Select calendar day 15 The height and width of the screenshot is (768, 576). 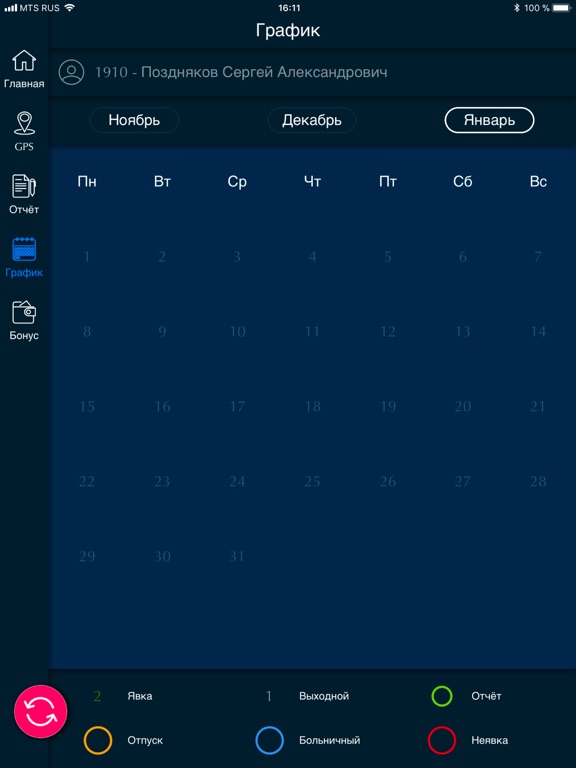(87, 407)
